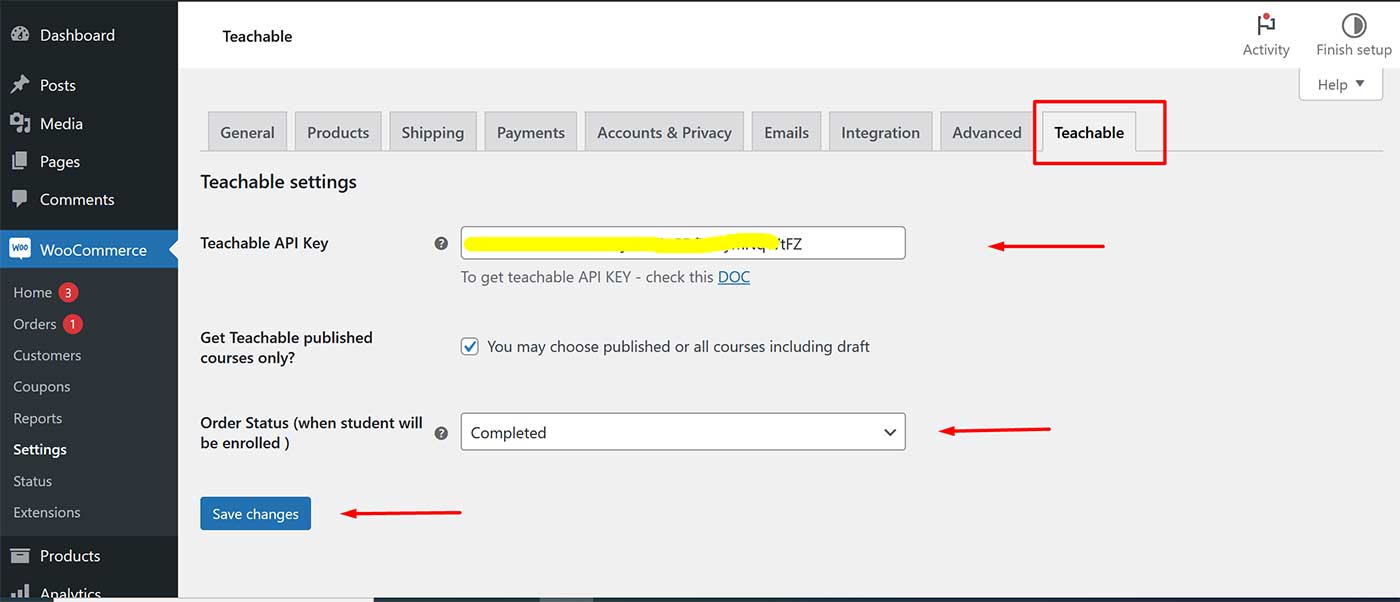Open the Settings submenu item

point(40,450)
